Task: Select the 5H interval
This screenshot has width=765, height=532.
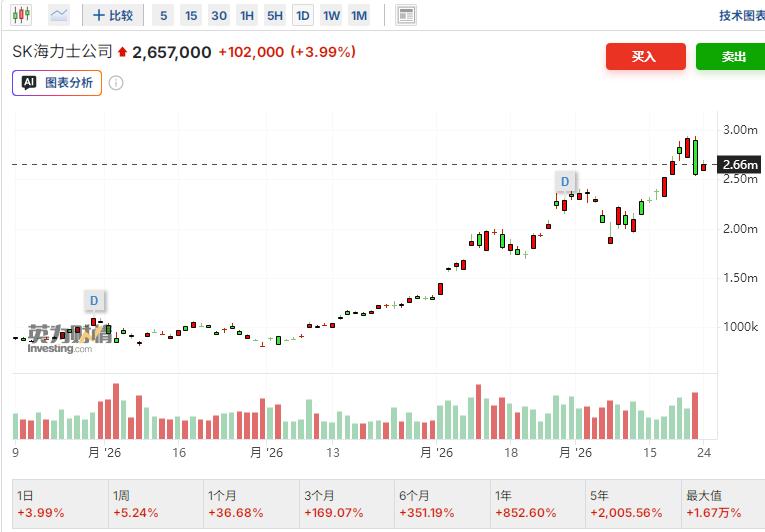Action: tap(275, 16)
